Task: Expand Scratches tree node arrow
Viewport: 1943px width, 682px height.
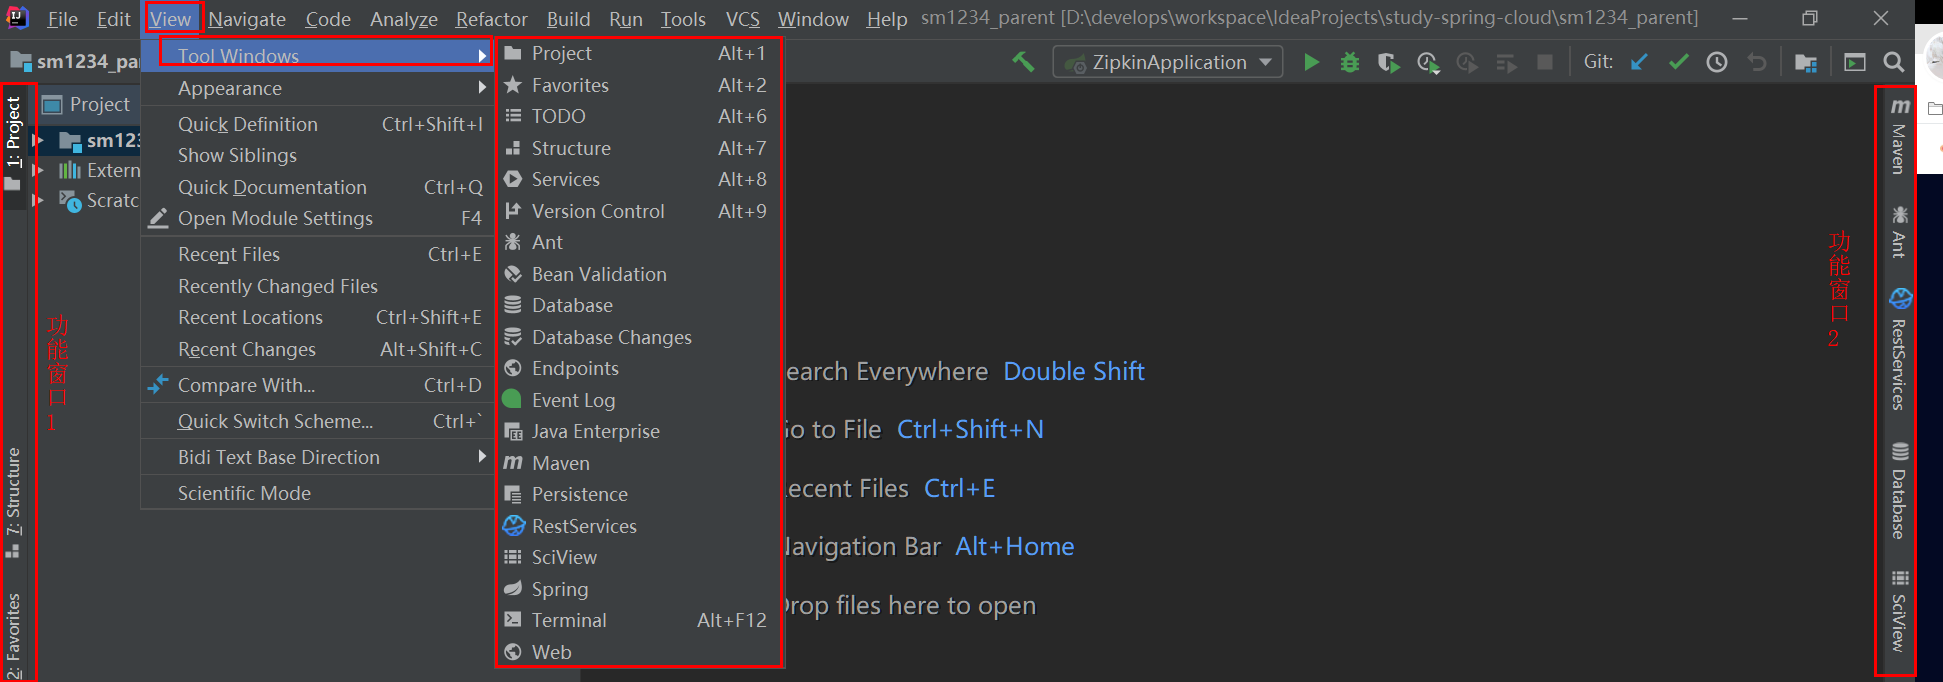Action: (x=38, y=200)
